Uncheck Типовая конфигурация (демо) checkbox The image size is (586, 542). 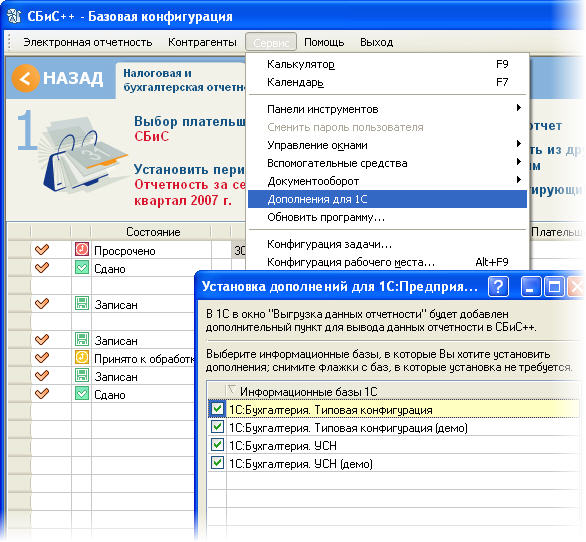pyautogui.click(x=217, y=426)
